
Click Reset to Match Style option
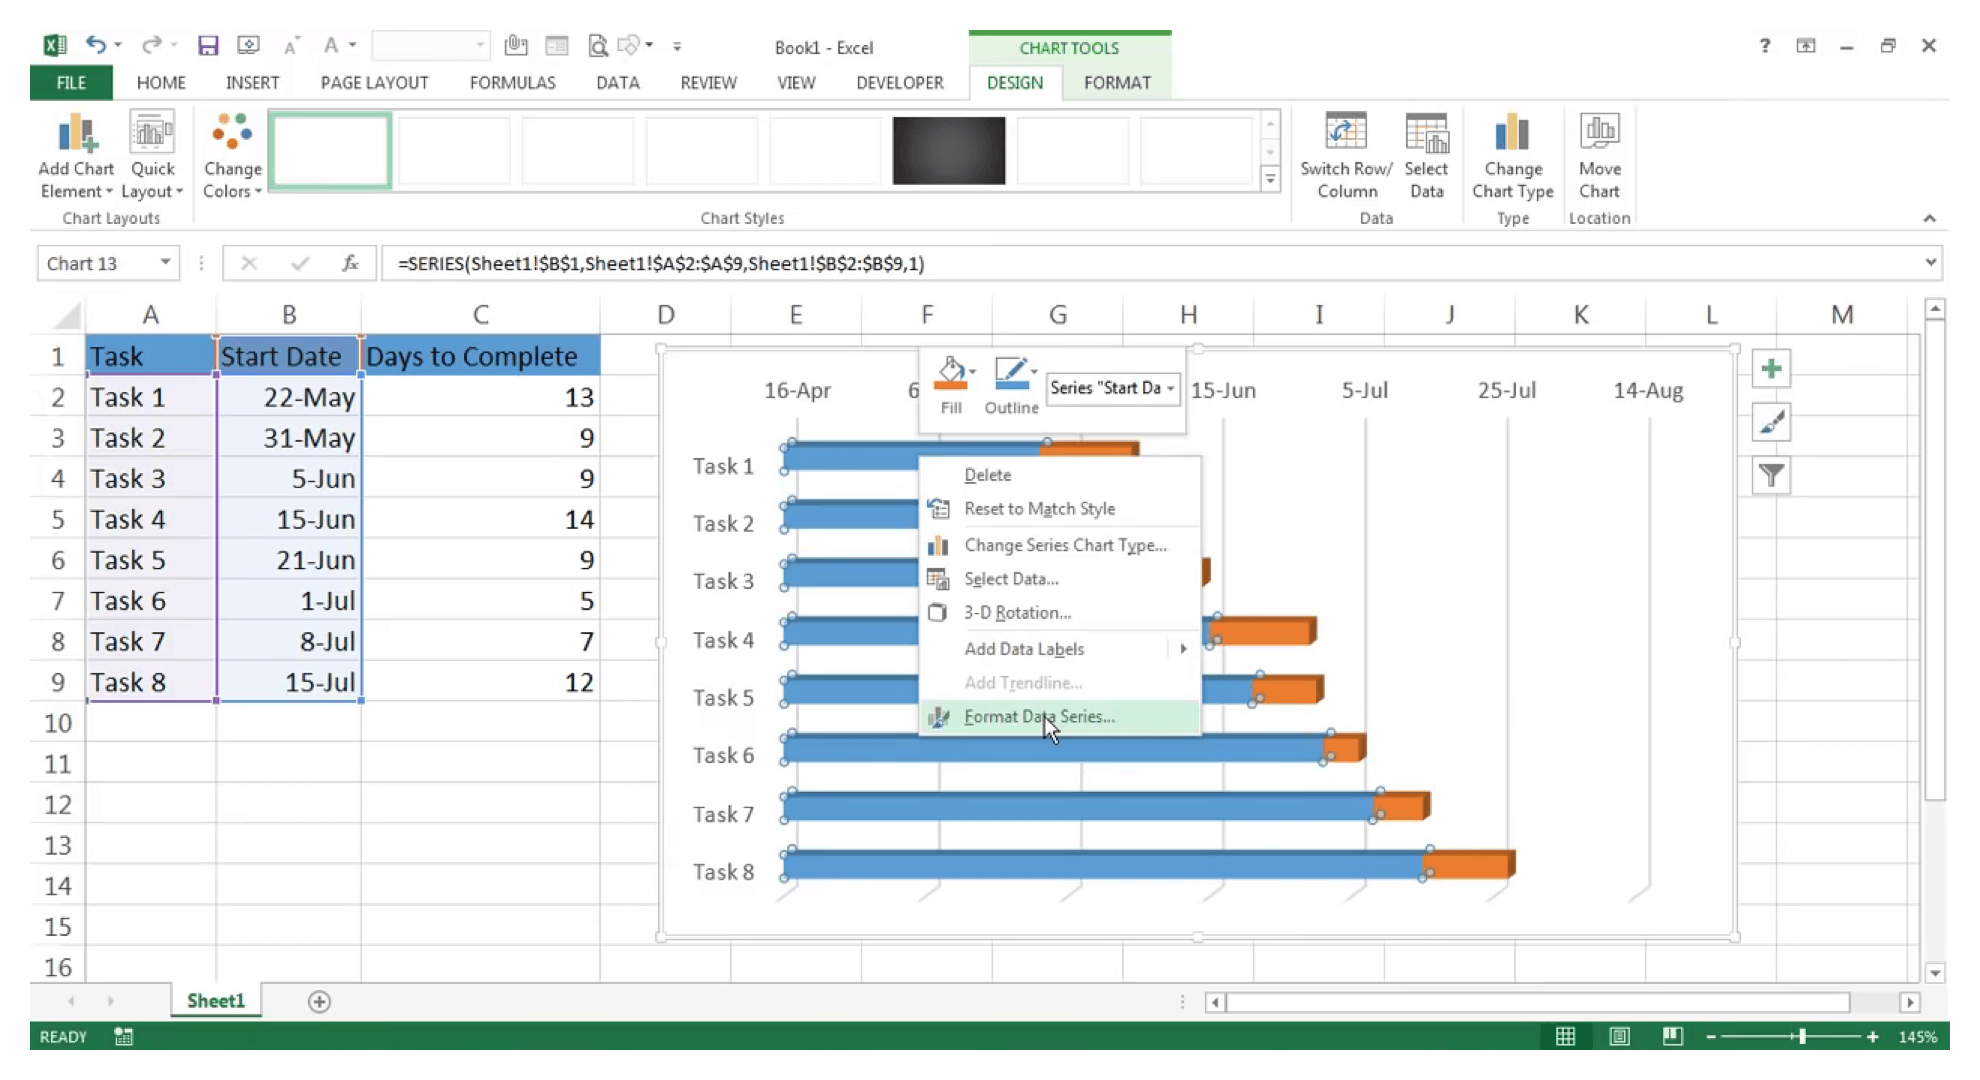click(1040, 508)
